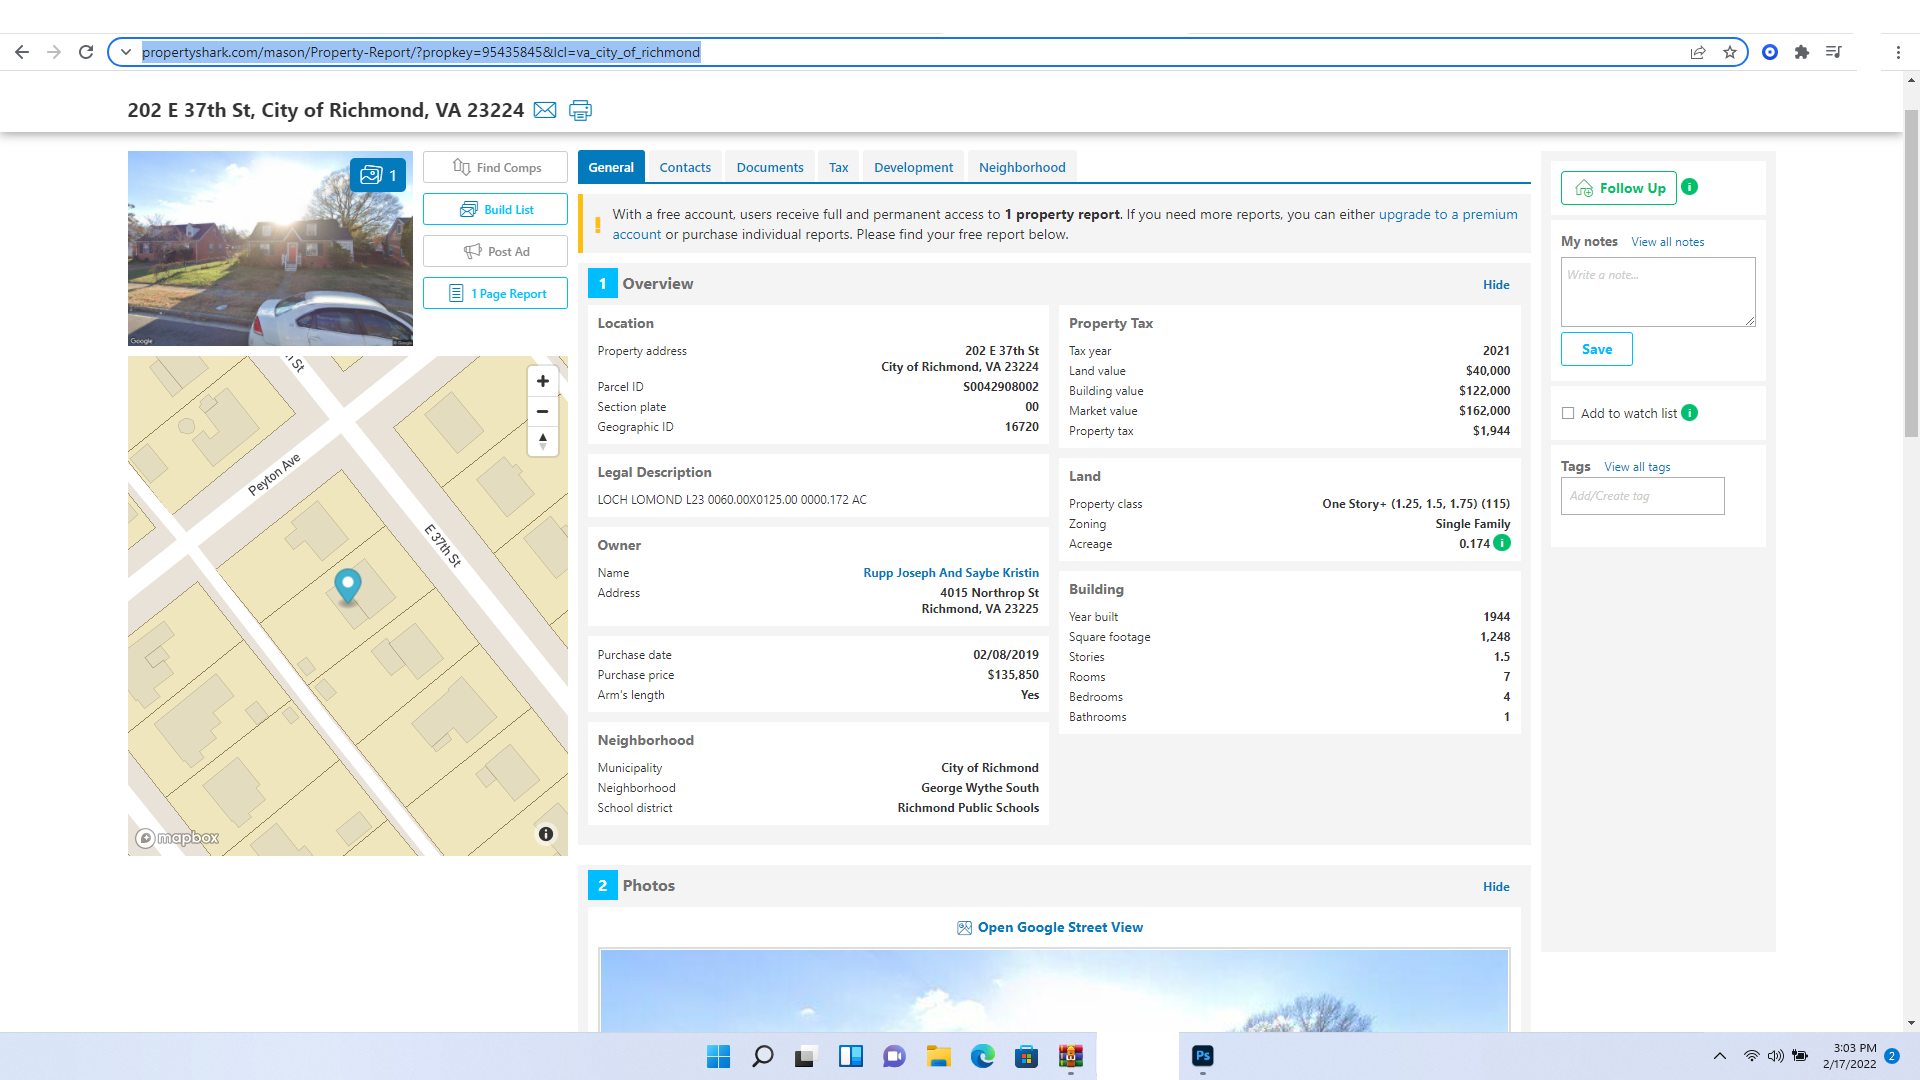Click the Find Comps button
The width and height of the screenshot is (1920, 1080).
coord(495,167)
